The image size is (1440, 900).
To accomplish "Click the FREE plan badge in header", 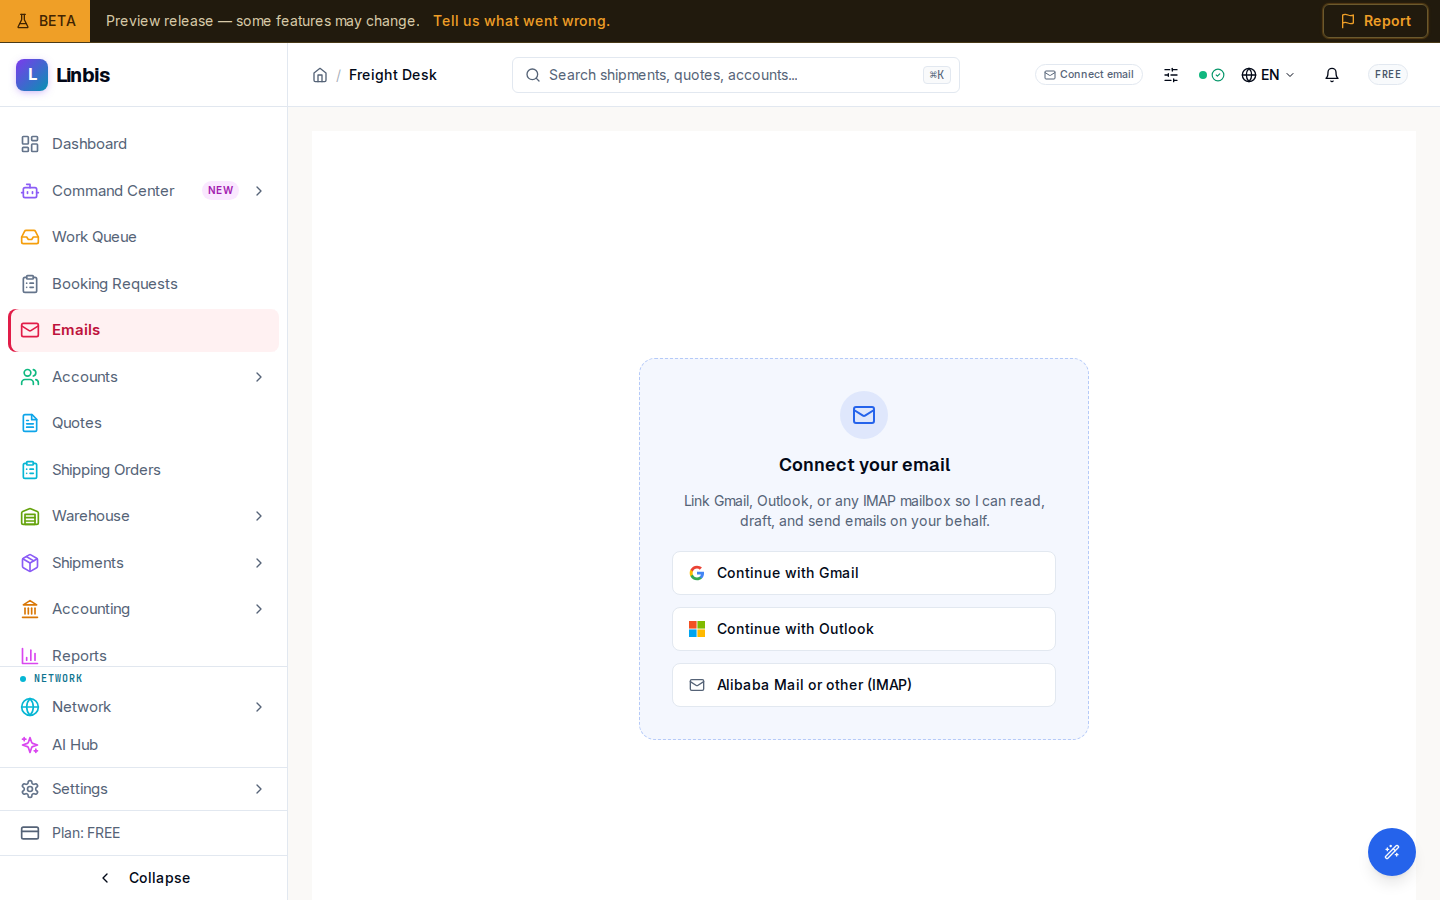I will [1388, 75].
